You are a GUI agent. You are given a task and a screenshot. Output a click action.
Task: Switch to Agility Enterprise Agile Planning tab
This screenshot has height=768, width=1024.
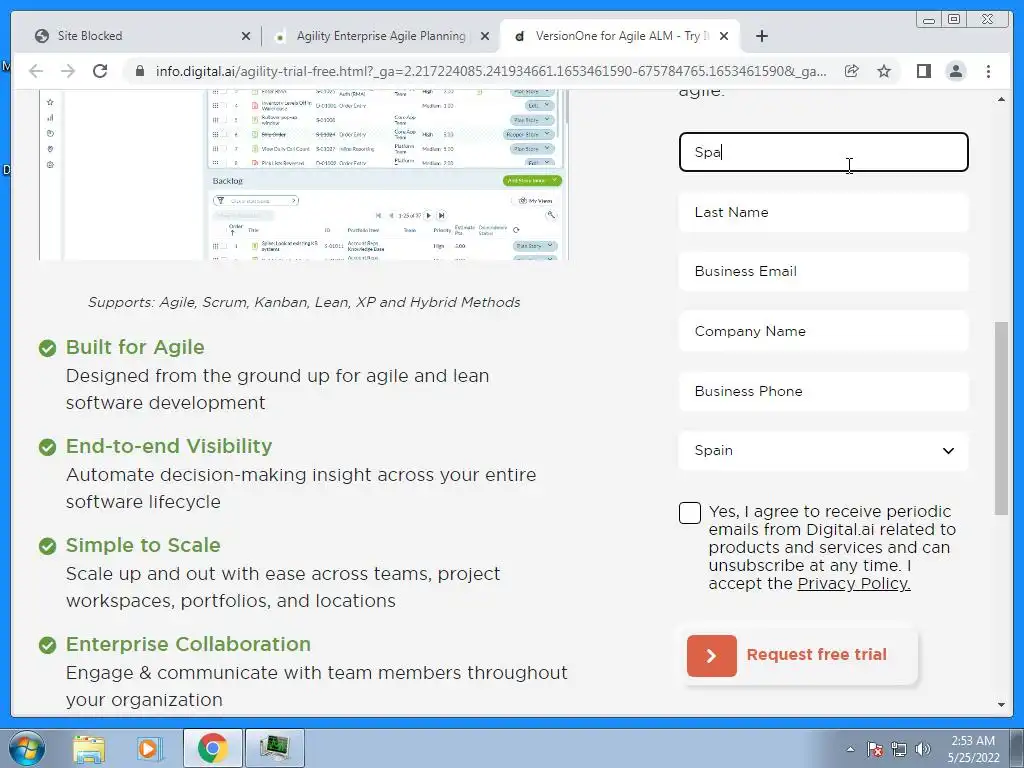tap(381, 36)
